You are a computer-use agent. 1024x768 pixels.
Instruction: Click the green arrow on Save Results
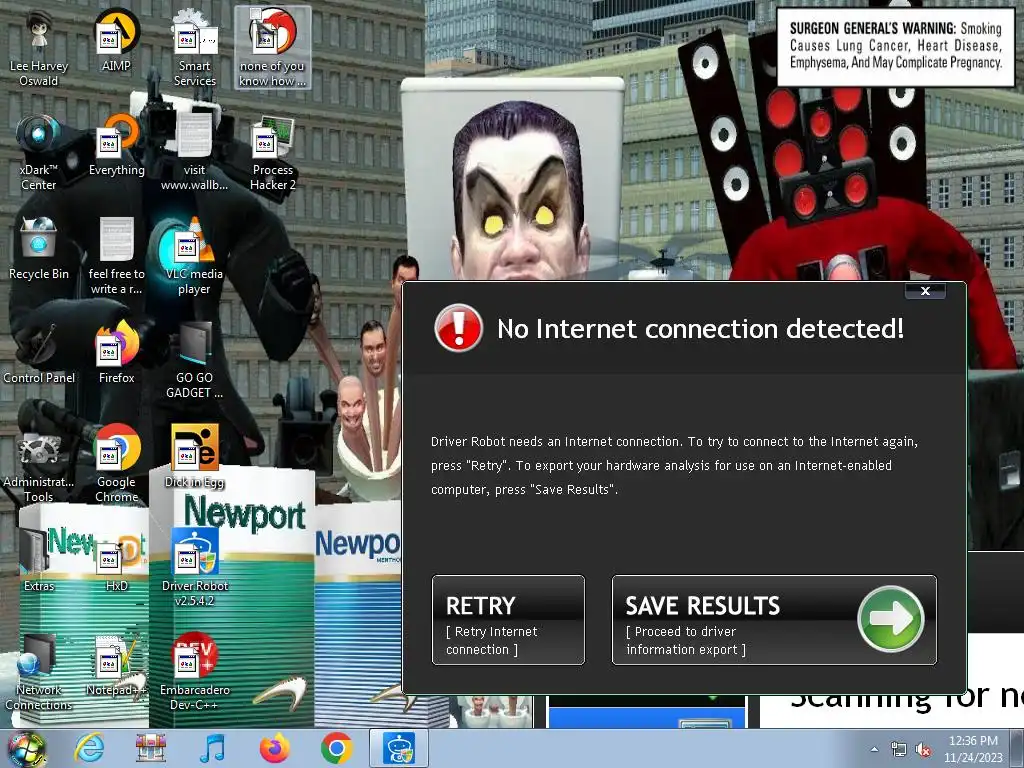coord(891,619)
